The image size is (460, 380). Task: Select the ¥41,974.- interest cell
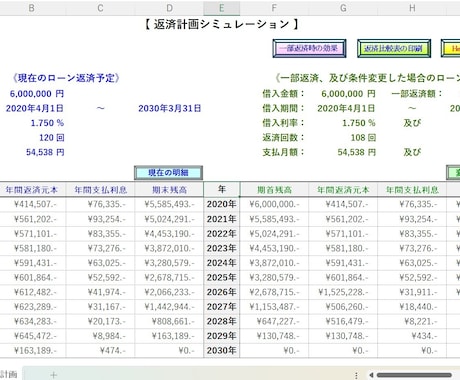pos(100,292)
